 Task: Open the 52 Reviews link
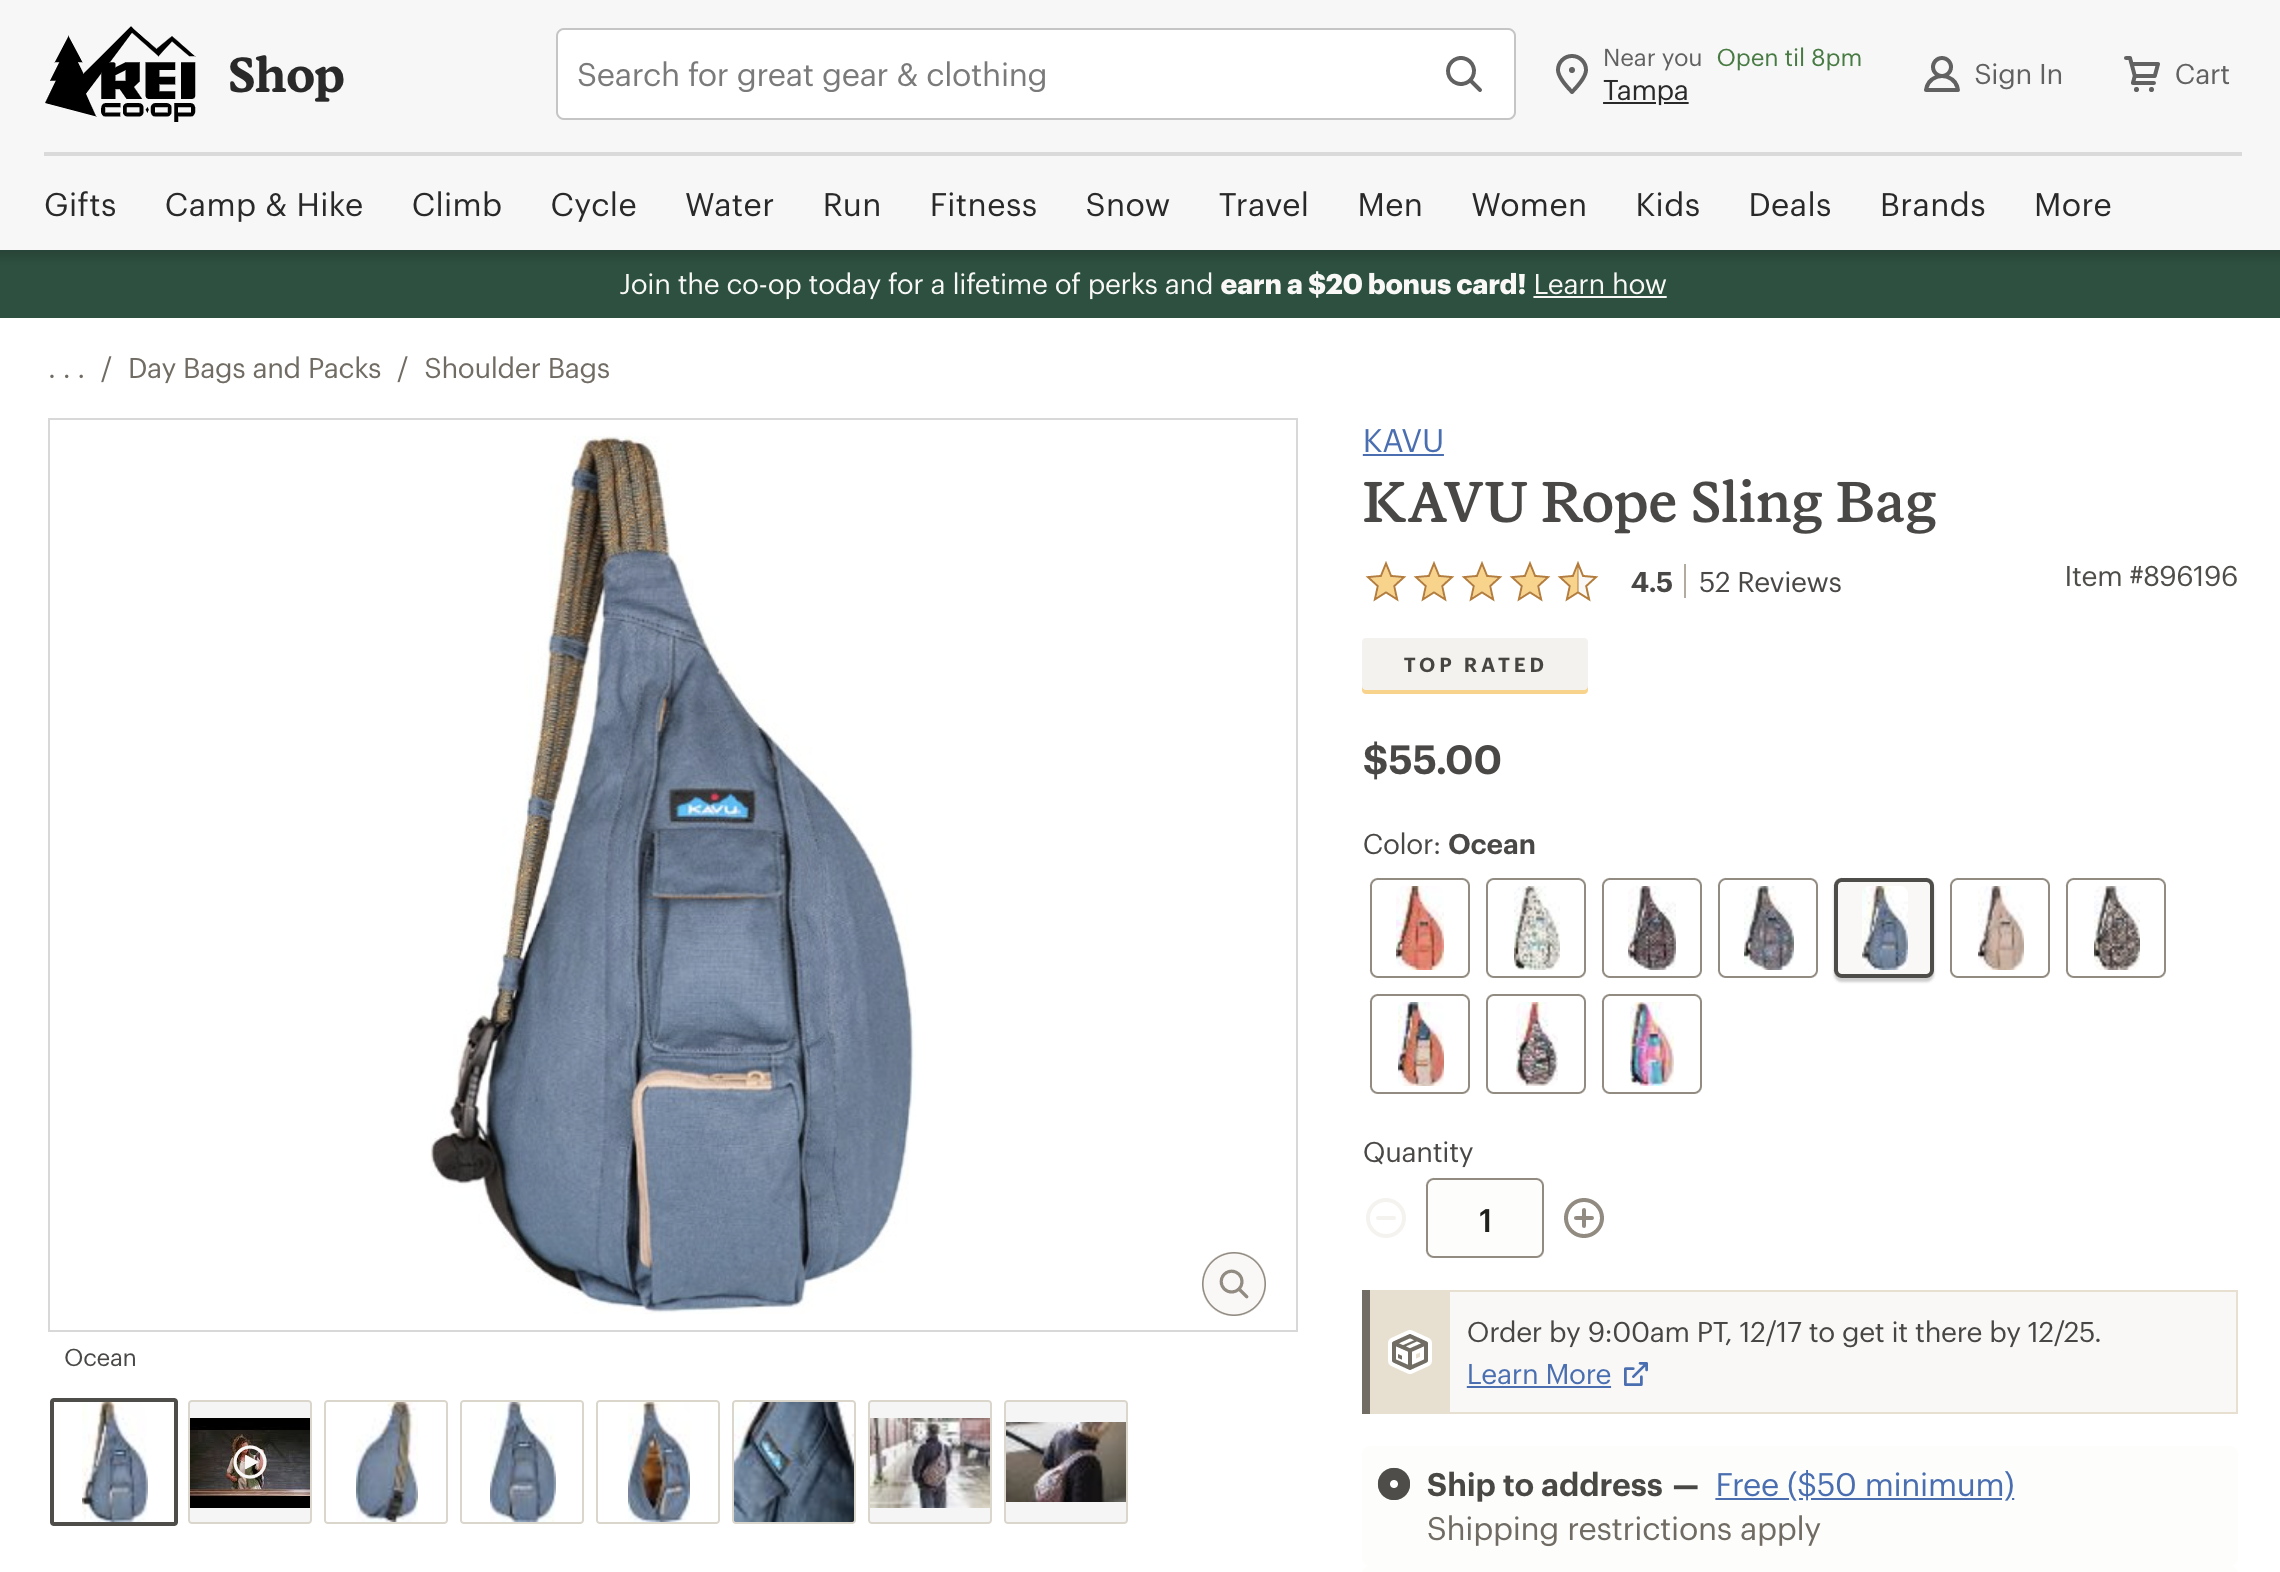point(1768,582)
